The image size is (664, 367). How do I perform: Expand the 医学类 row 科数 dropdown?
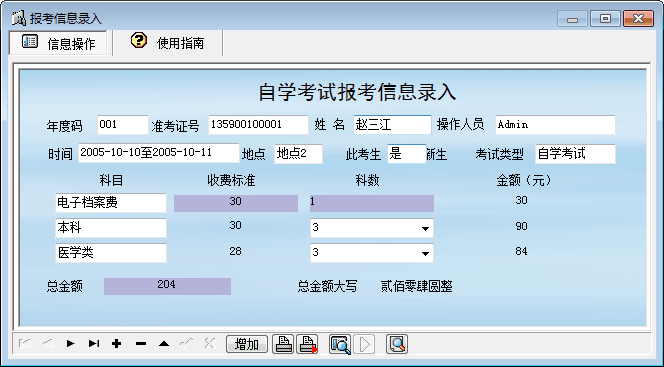point(425,254)
